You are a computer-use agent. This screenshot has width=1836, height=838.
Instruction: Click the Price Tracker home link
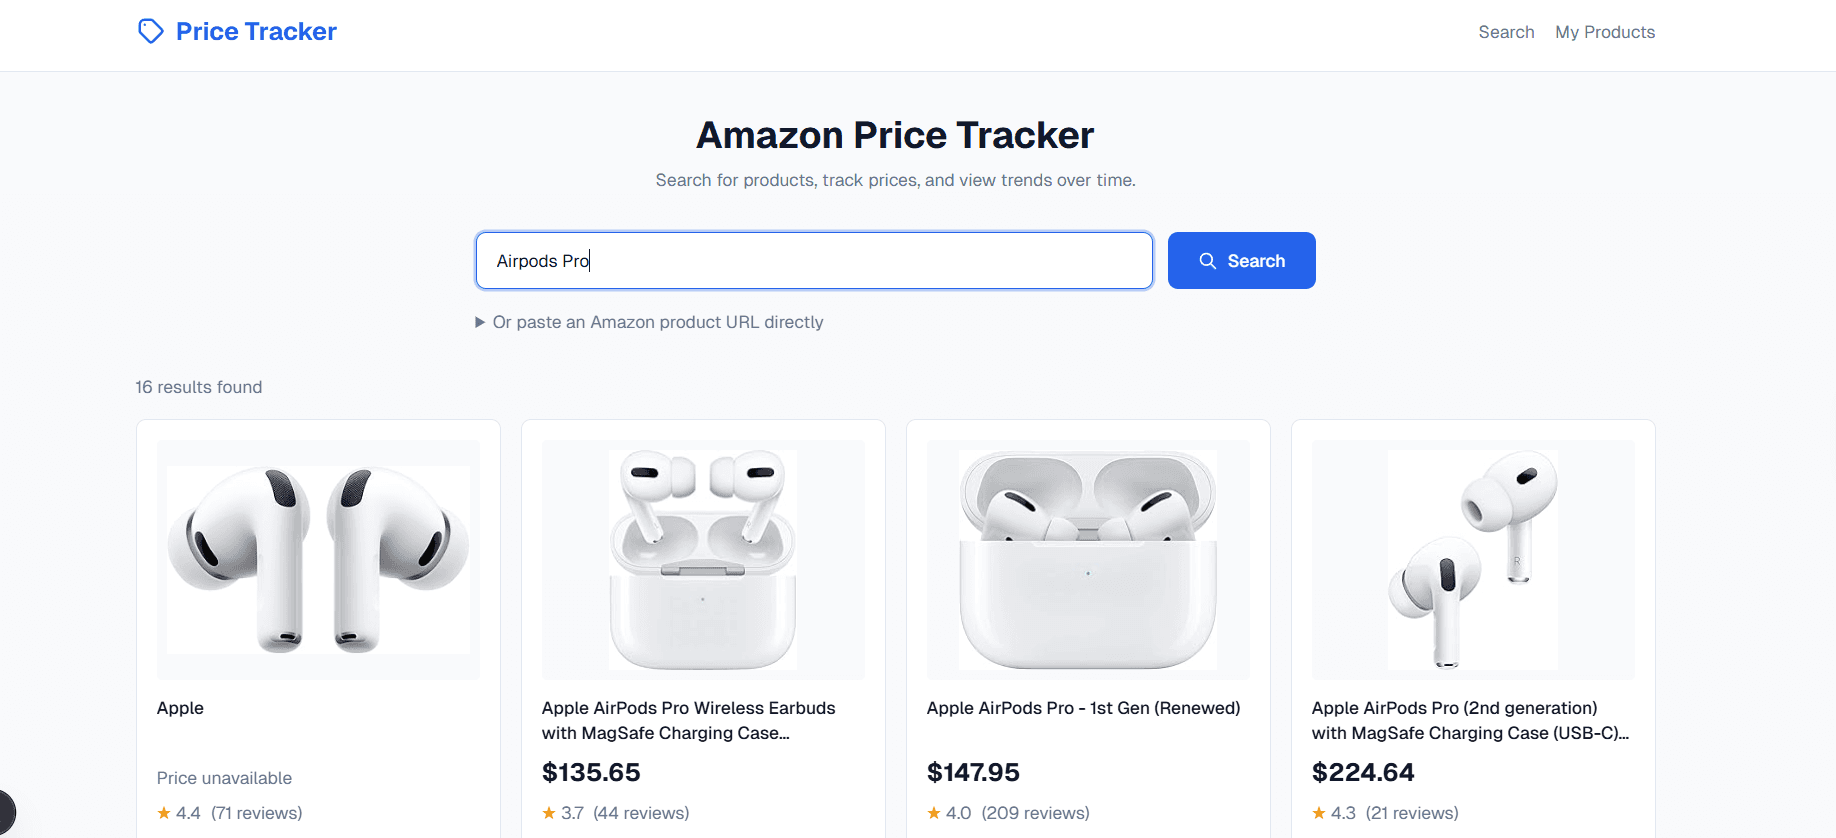[237, 31]
